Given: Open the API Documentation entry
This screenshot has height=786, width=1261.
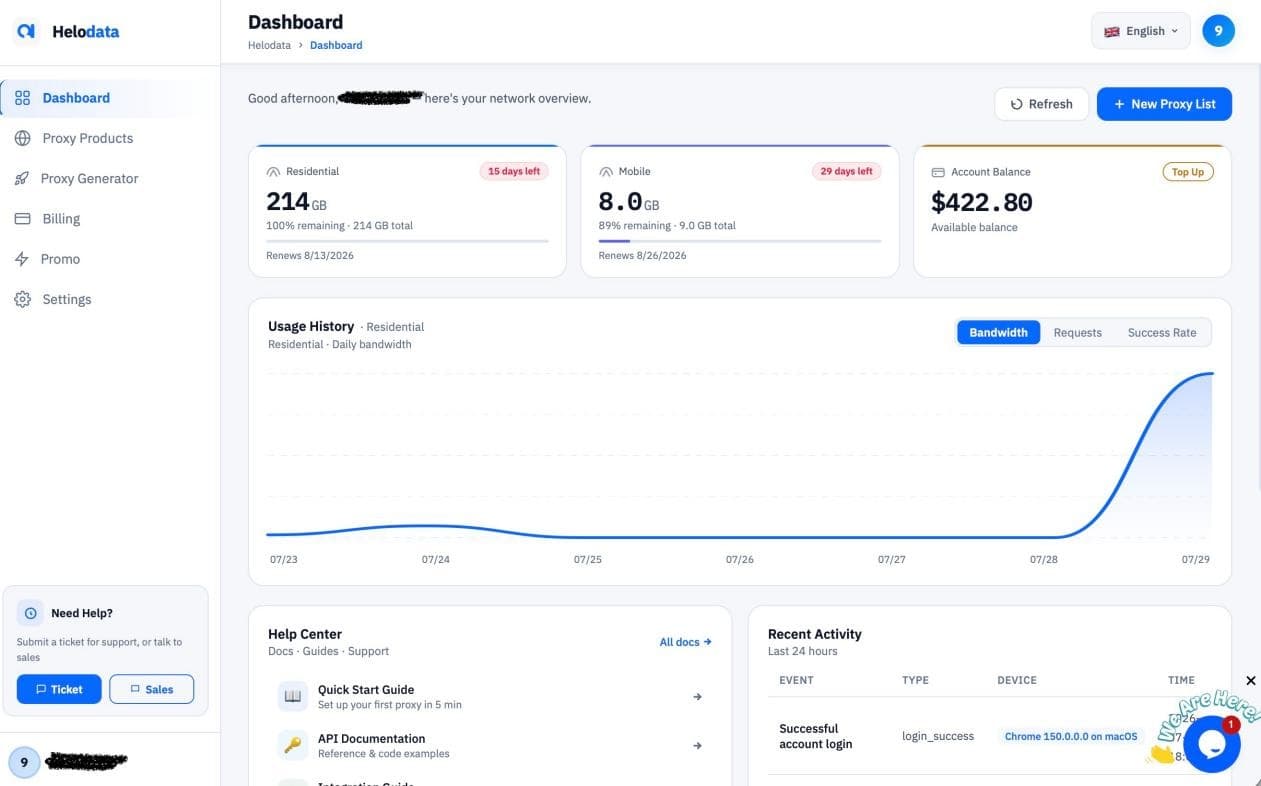Looking at the screenshot, I should pyautogui.click(x=490, y=745).
